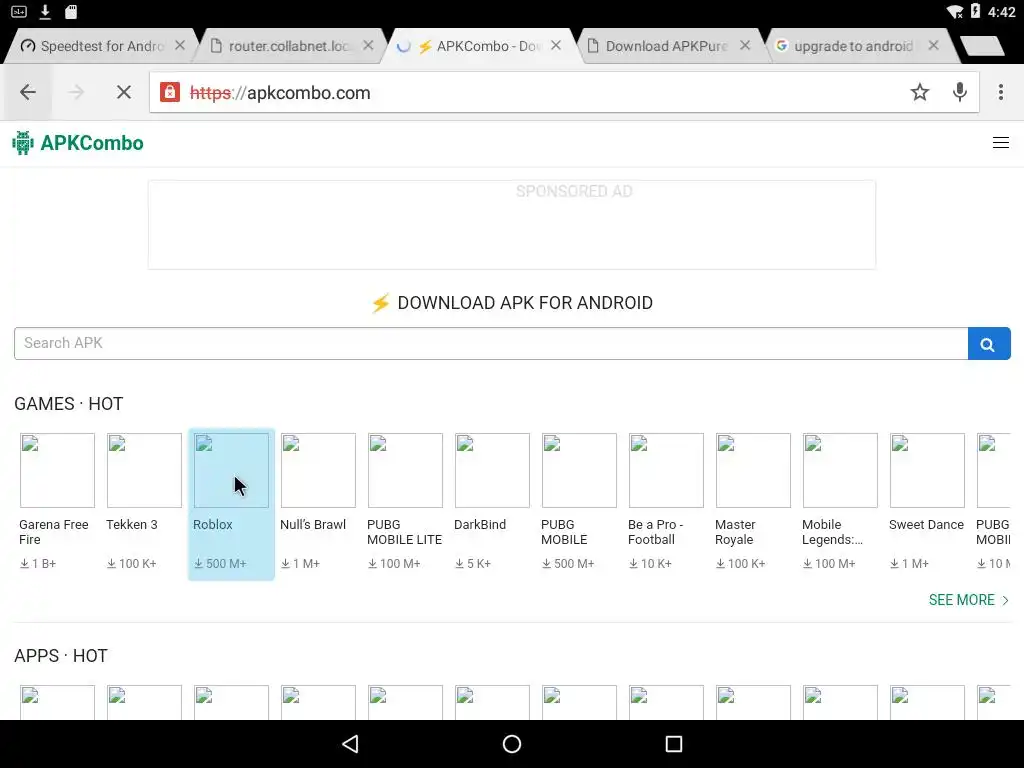1024x768 pixels.
Task: Click Tekken 3 100 K+ downloads text
Action: click(132, 563)
